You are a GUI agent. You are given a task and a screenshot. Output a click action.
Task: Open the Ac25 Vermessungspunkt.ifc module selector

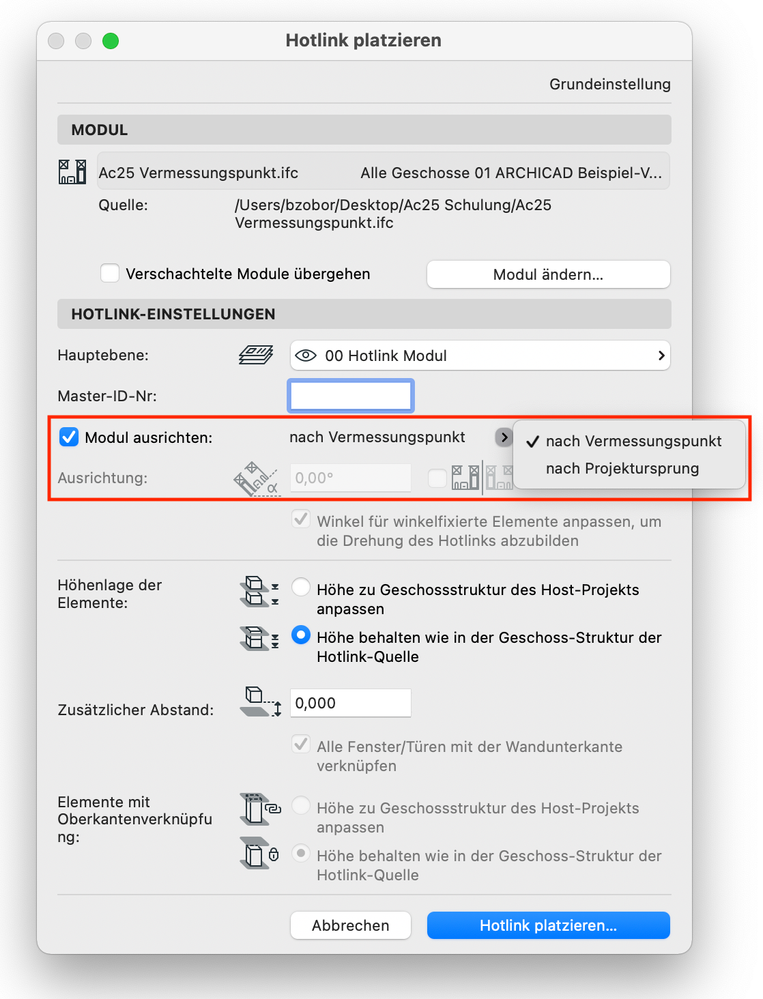coord(383,172)
